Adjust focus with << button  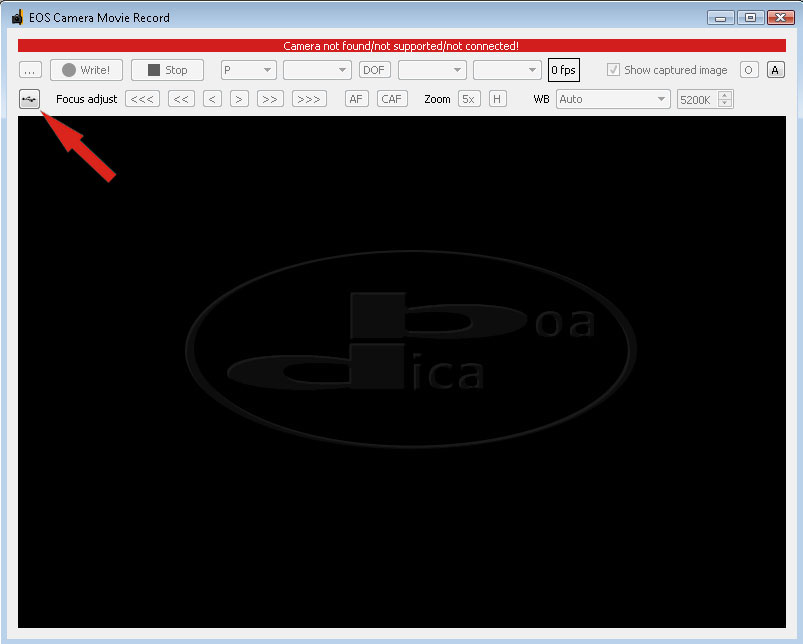pyautogui.click(x=181, y=99)
